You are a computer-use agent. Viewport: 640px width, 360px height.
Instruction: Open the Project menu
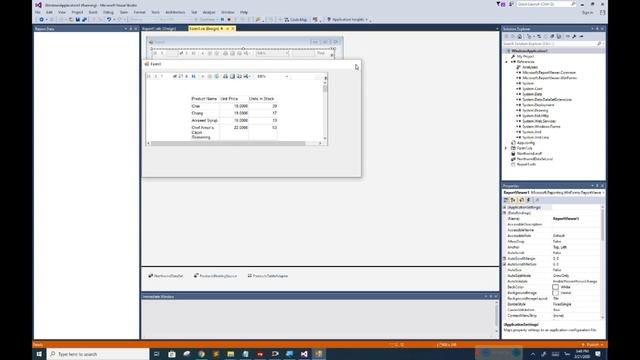(77, 12)
